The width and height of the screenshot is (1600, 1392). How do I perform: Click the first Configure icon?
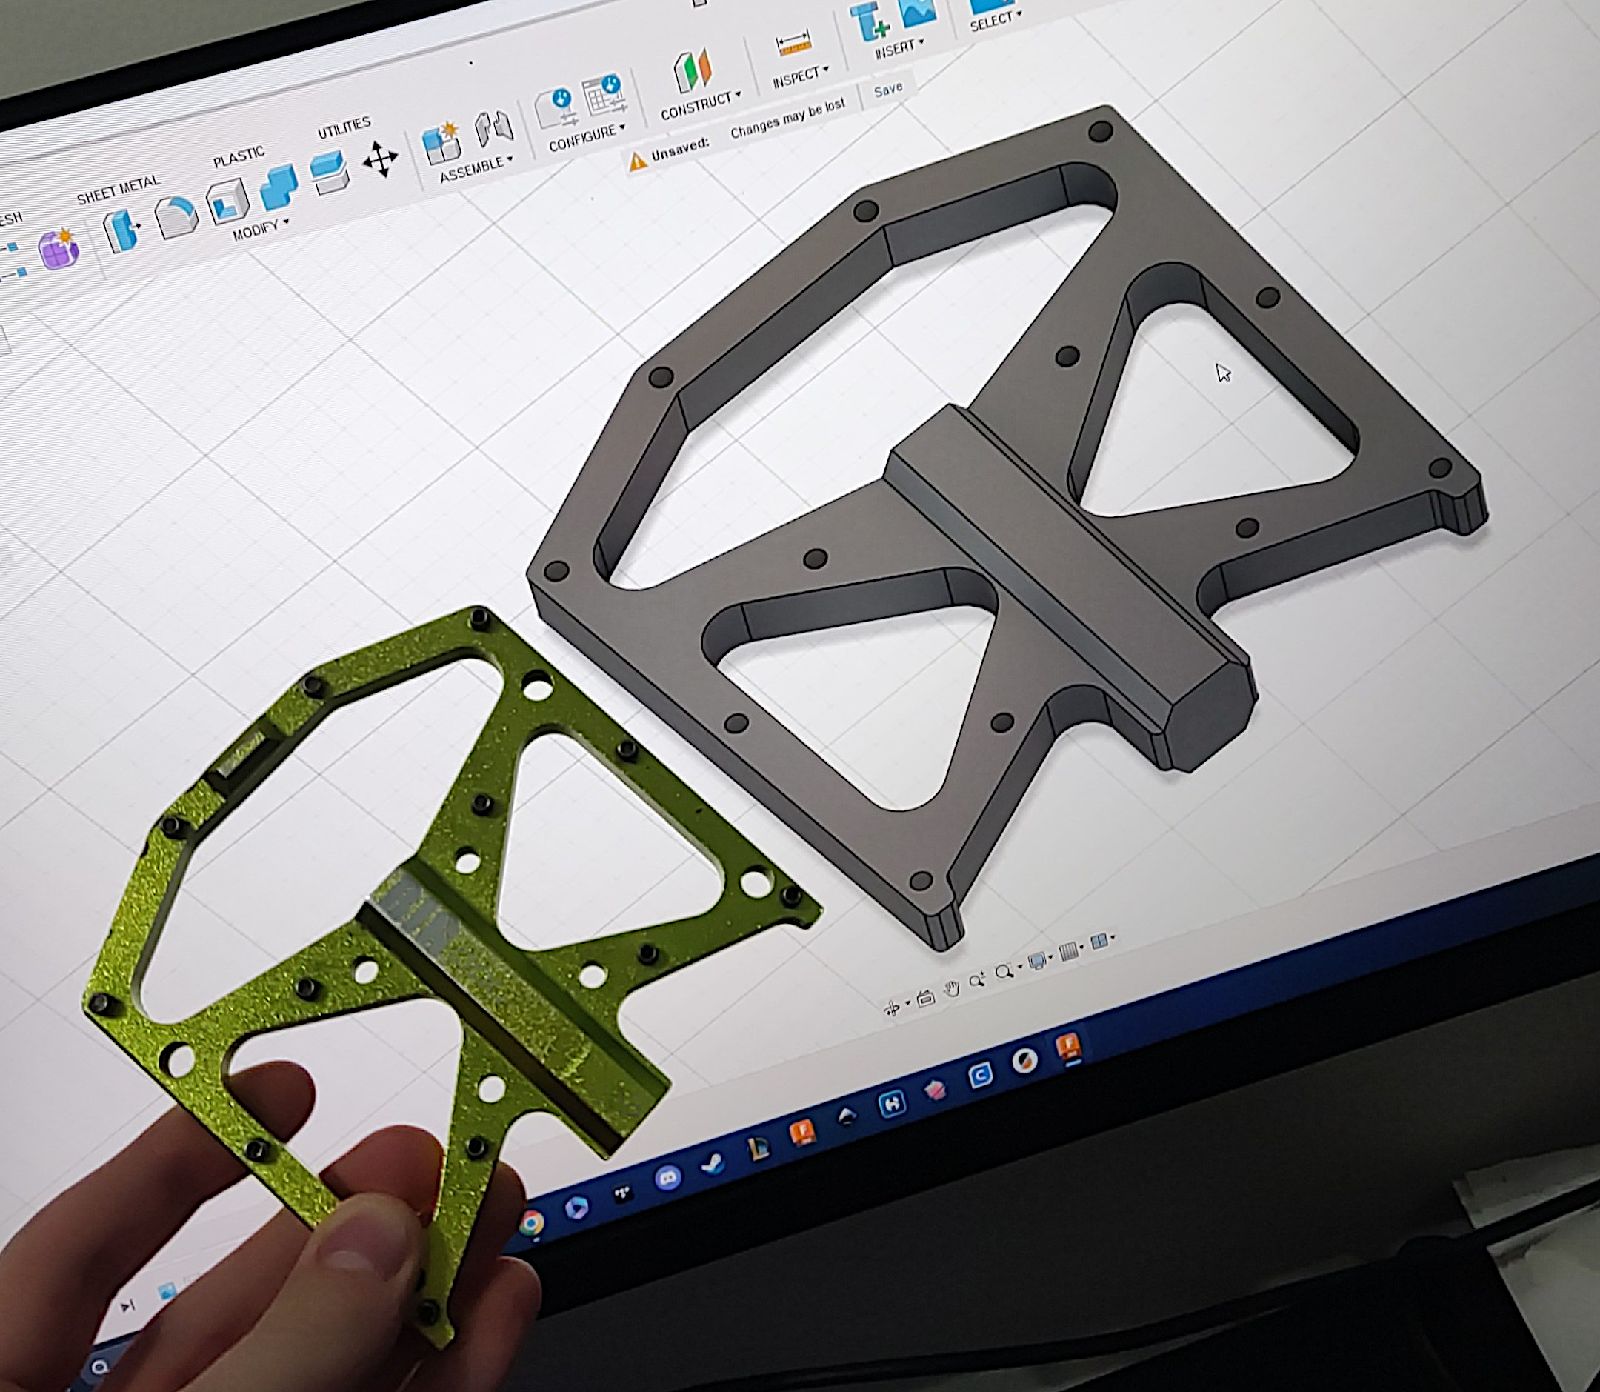click(x=556, y=108)
